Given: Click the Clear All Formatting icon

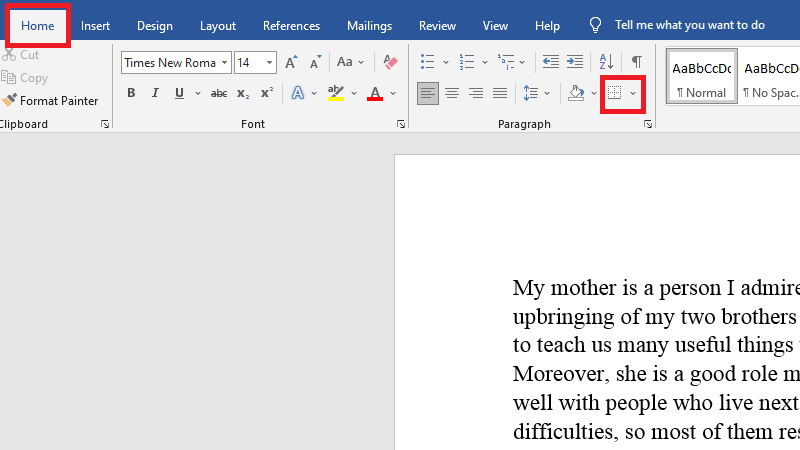Looking at the screenshot, I should point(390,63).
